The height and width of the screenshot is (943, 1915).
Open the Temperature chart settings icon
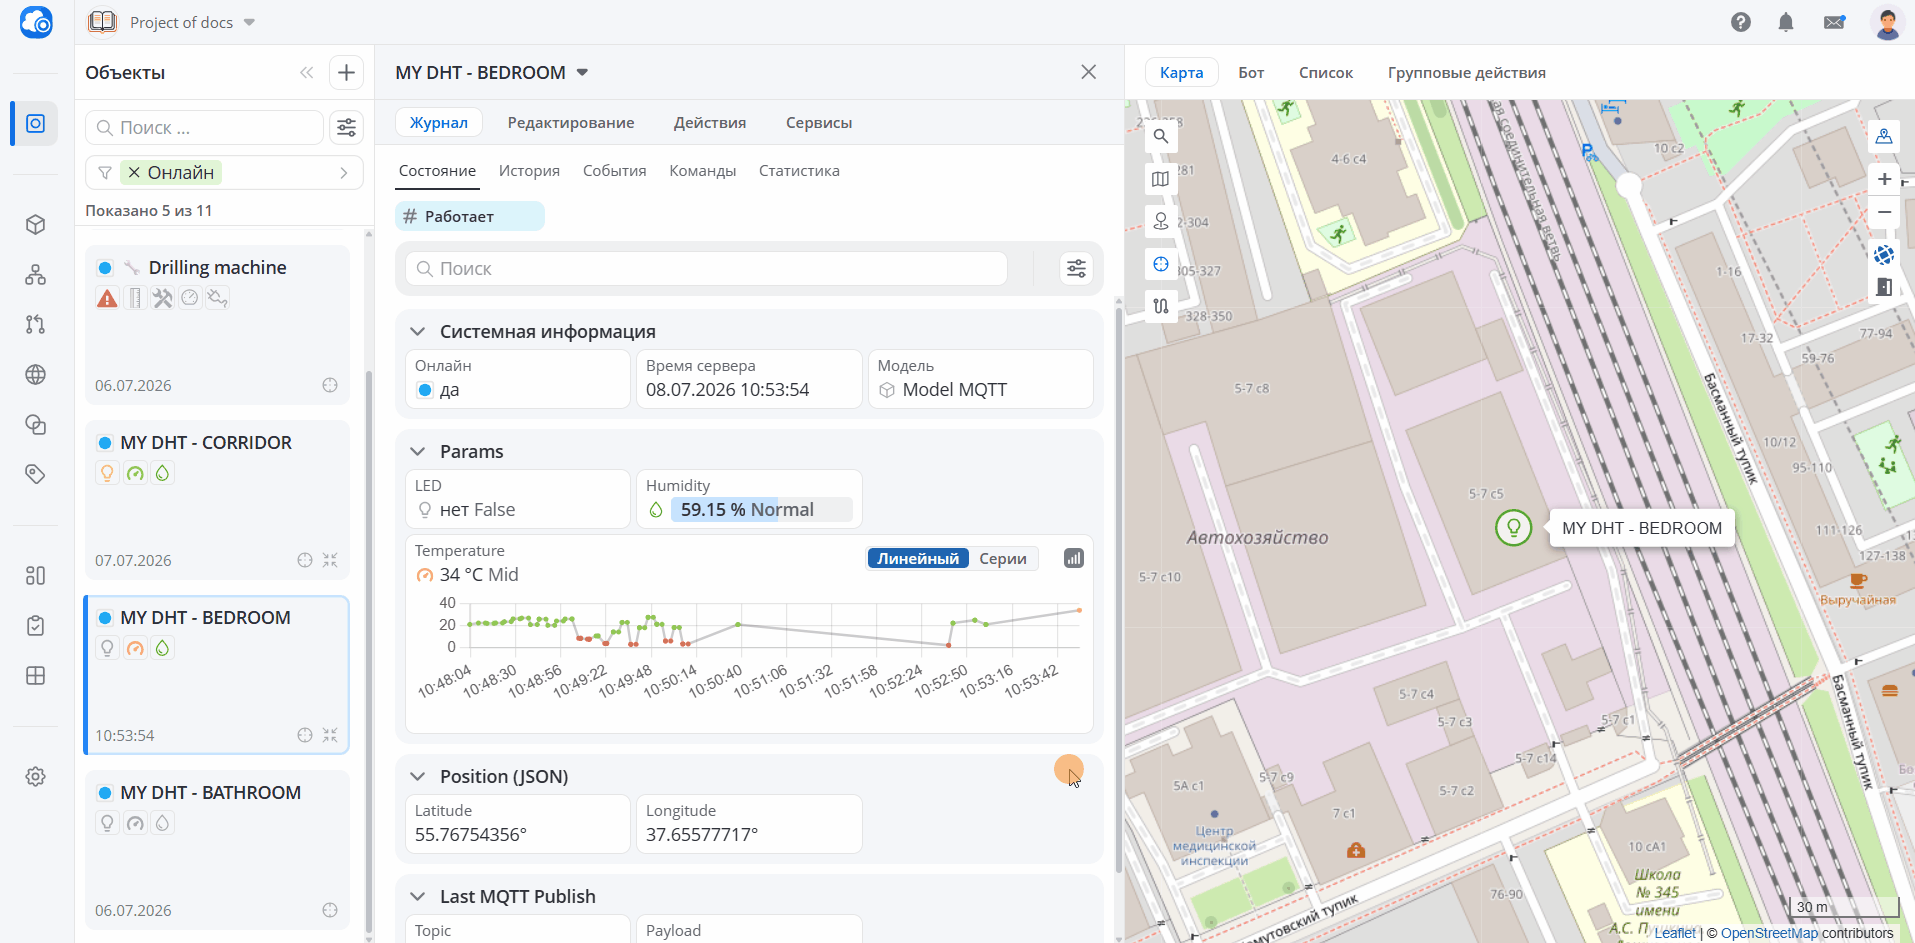pos(1074,558)
